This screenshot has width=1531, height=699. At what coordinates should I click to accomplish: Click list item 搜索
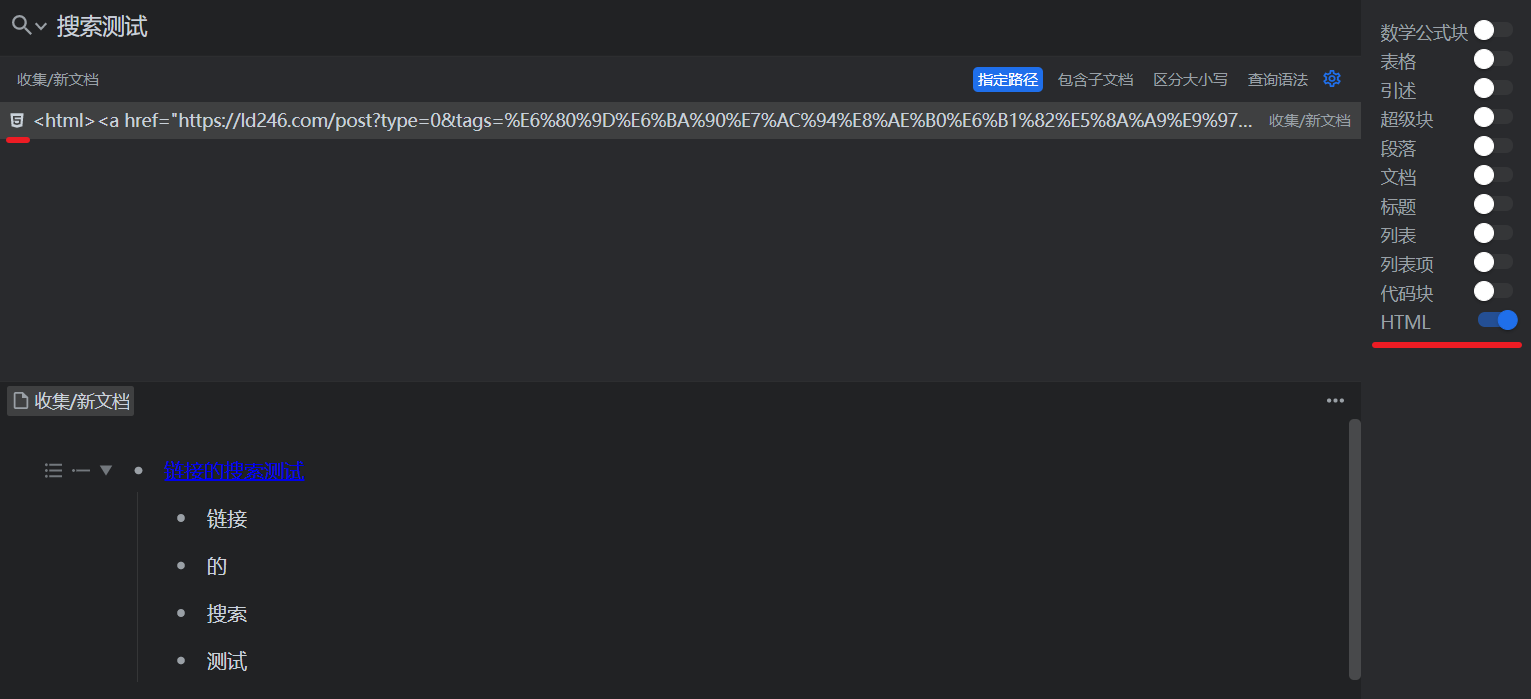(227, 614)
